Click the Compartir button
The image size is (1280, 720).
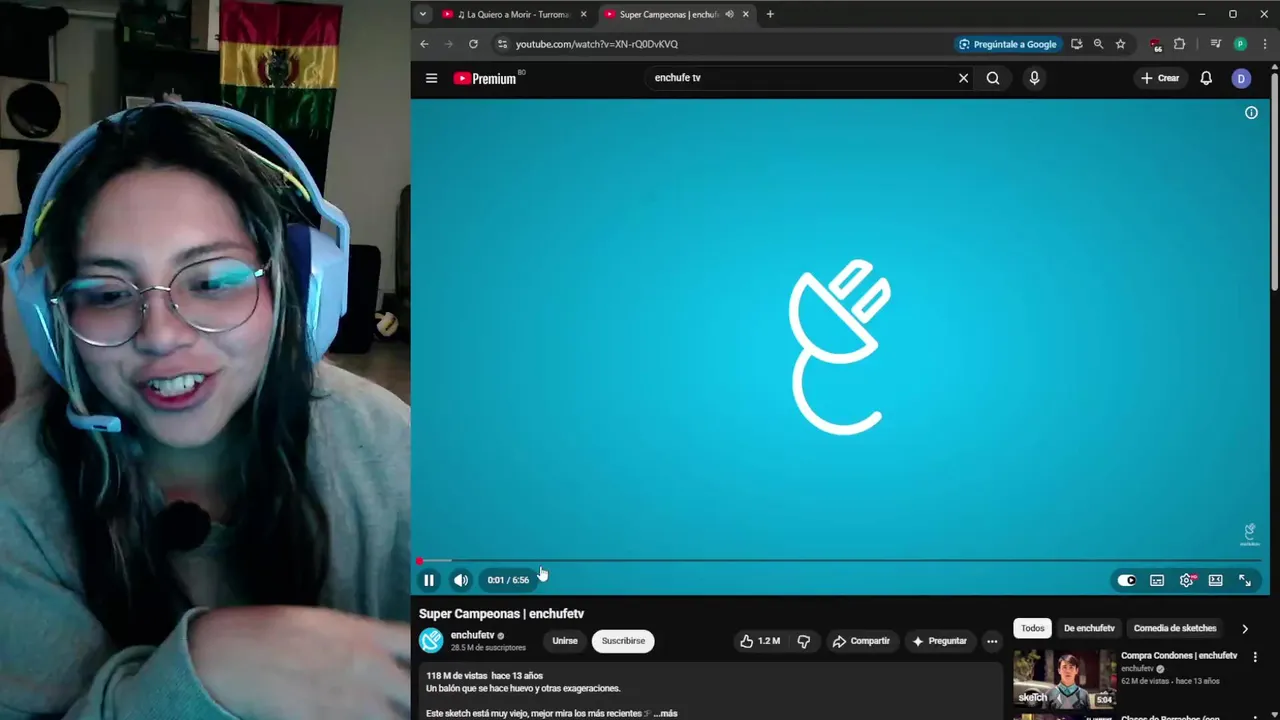(x=861, y=641)
